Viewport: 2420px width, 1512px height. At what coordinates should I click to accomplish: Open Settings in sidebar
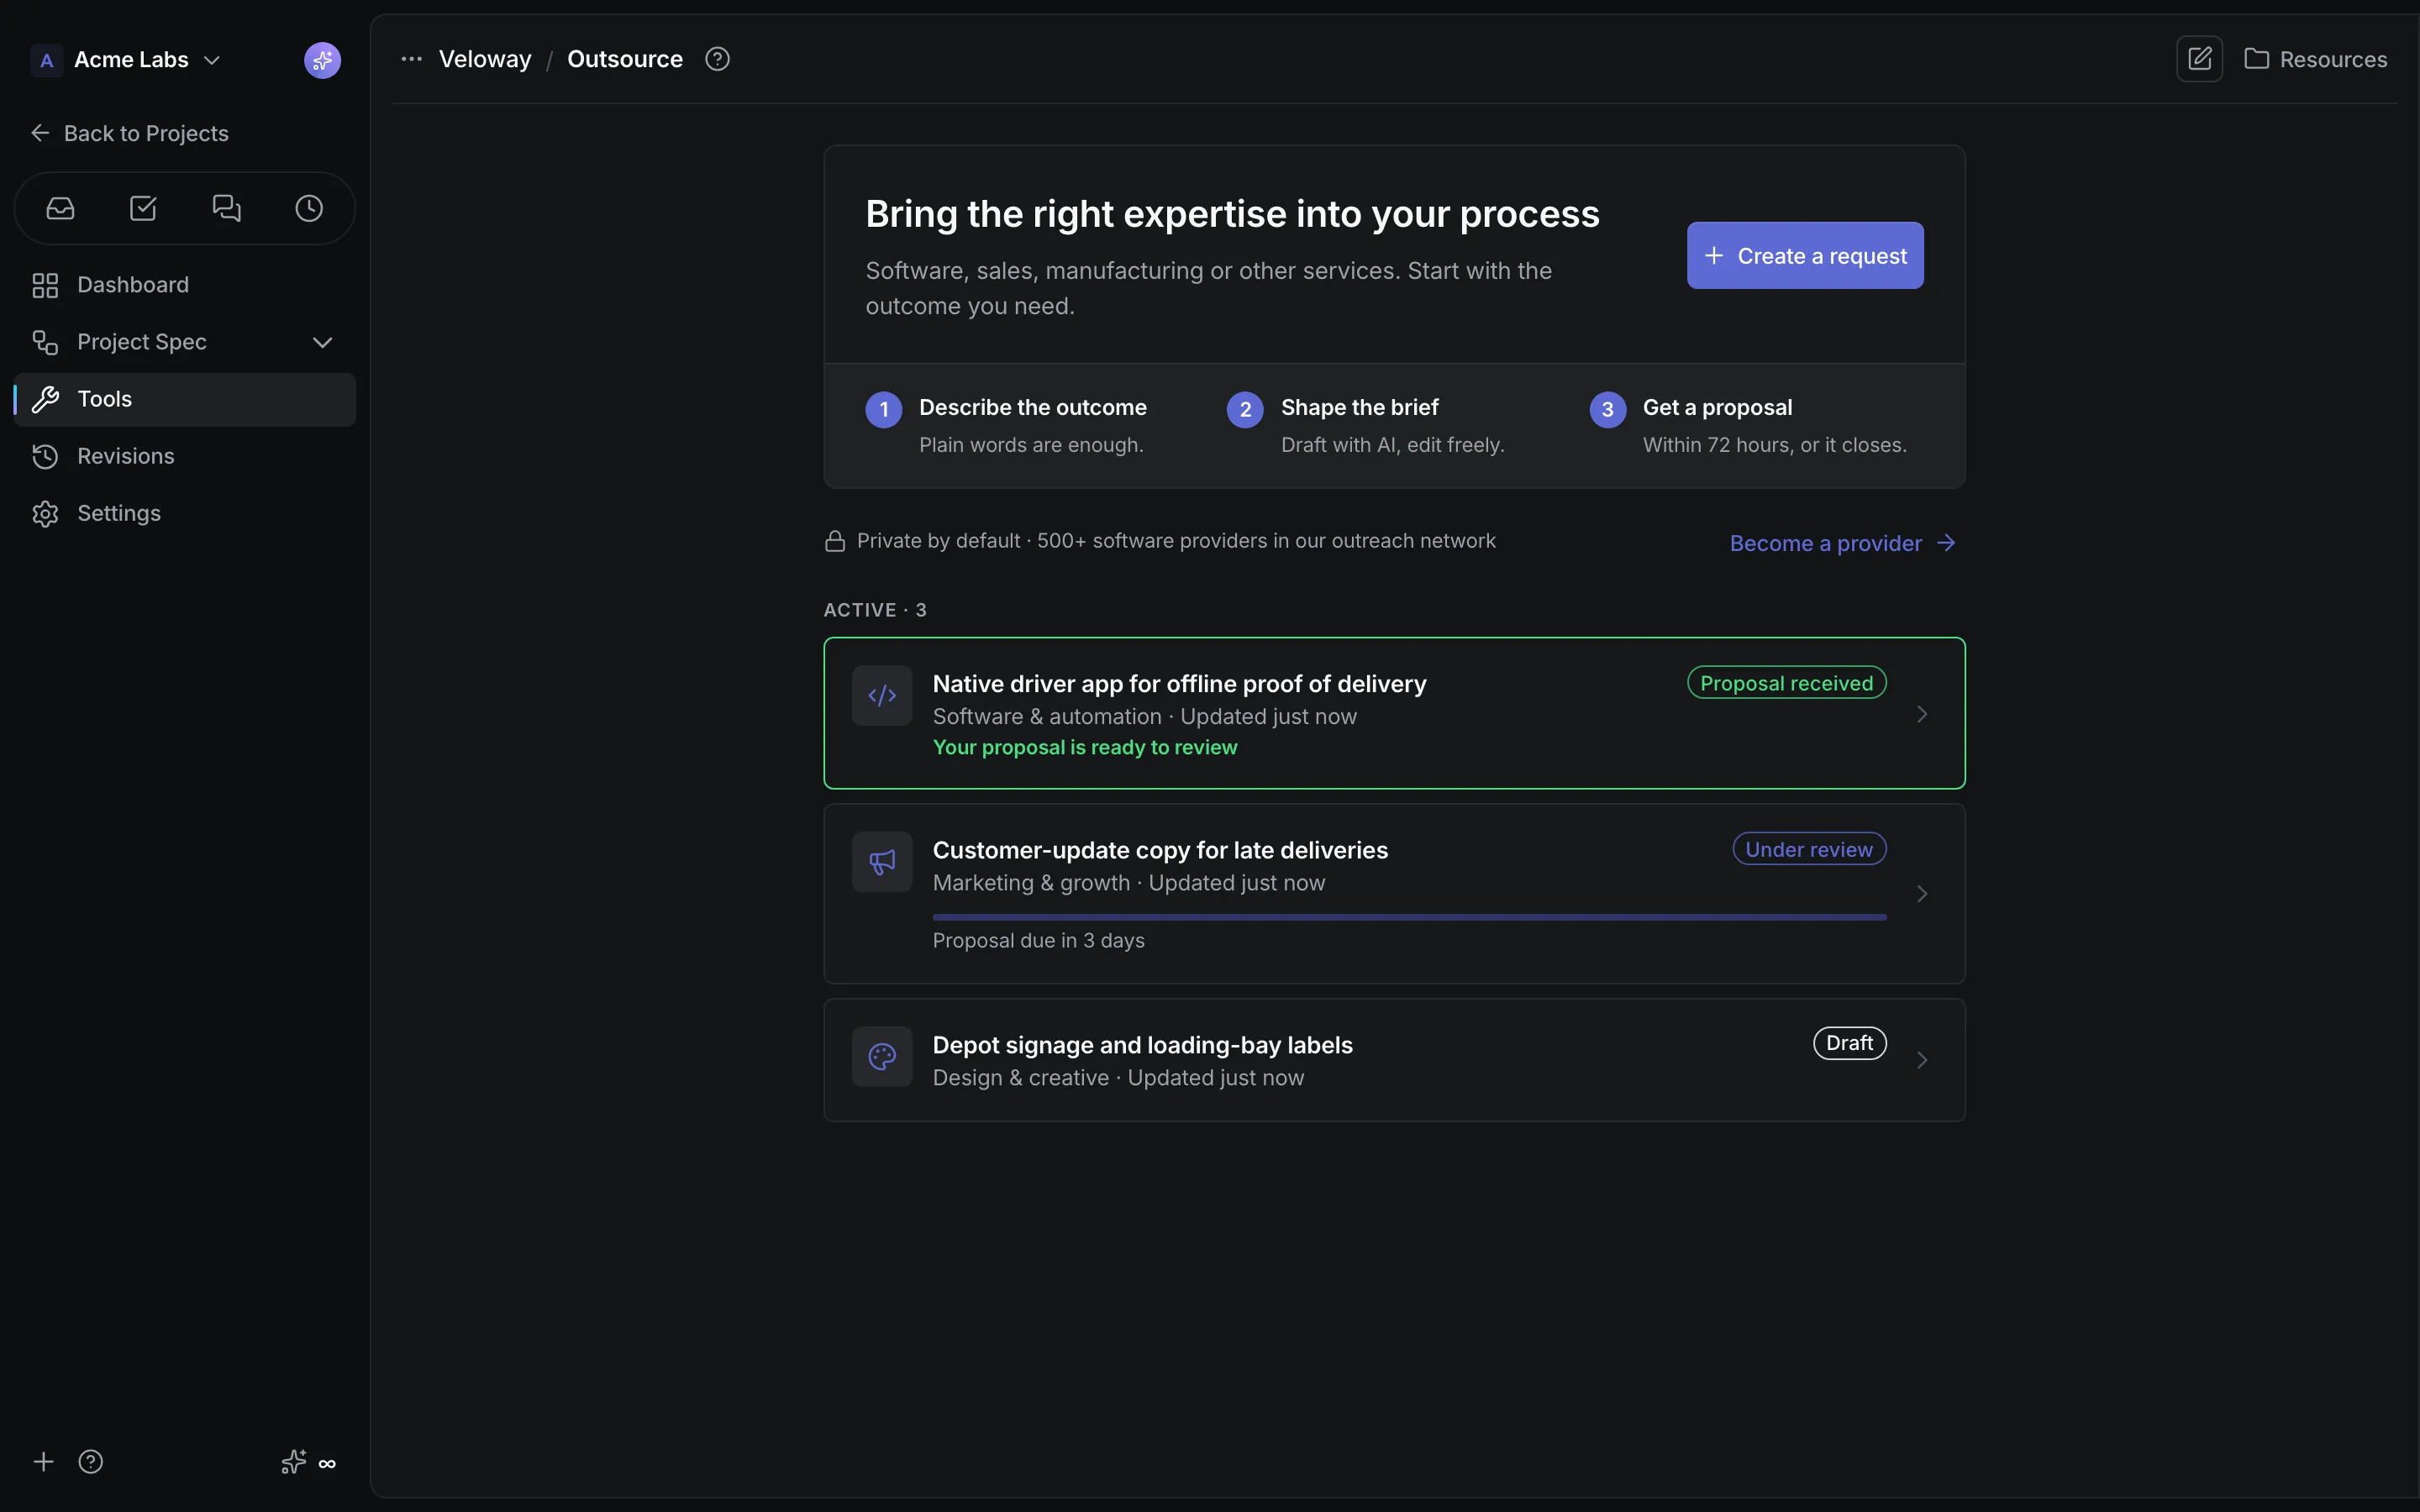click(x=185, y=513)
